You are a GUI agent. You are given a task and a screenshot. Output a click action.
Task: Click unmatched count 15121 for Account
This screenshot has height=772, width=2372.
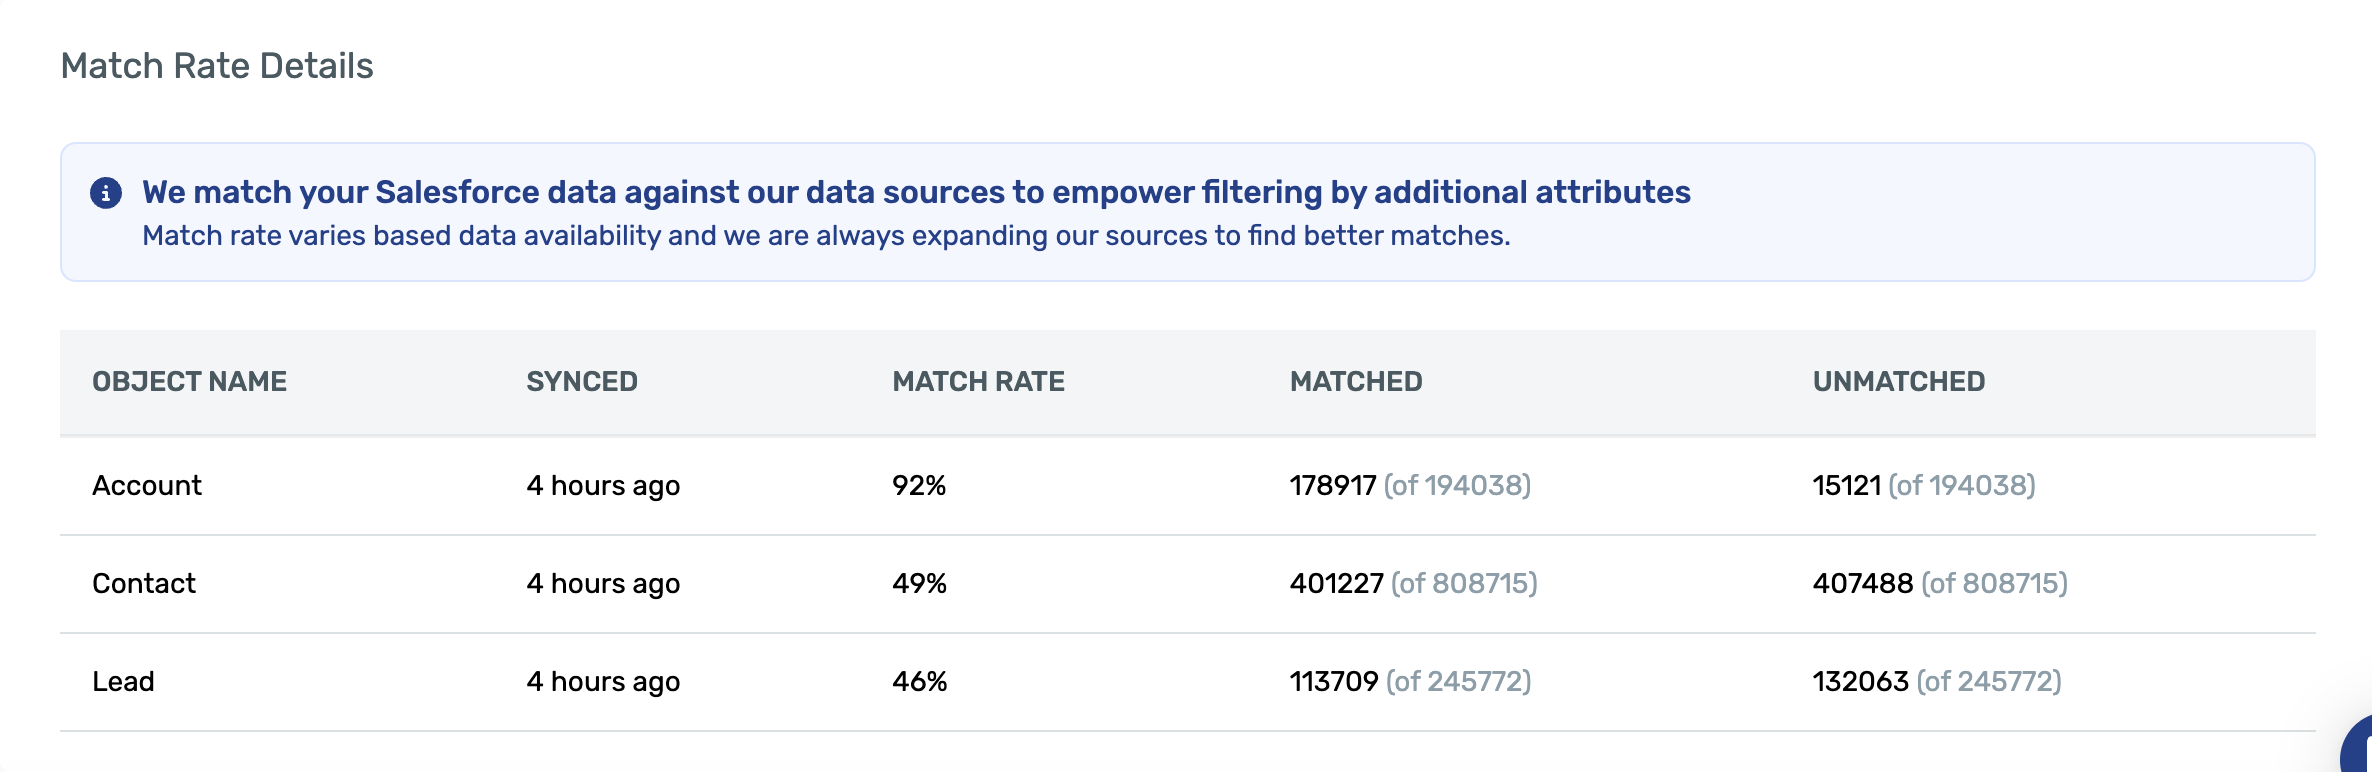coord(1847,486)
